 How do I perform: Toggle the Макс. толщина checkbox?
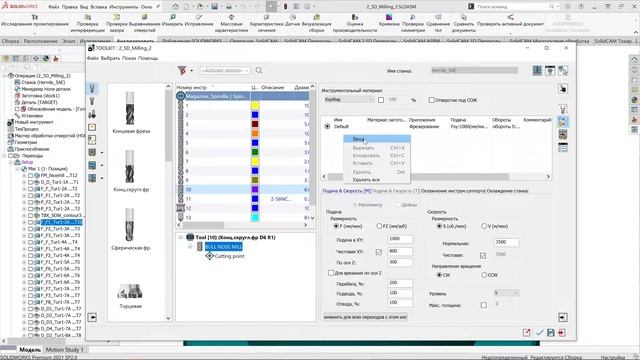coord(484,305)
